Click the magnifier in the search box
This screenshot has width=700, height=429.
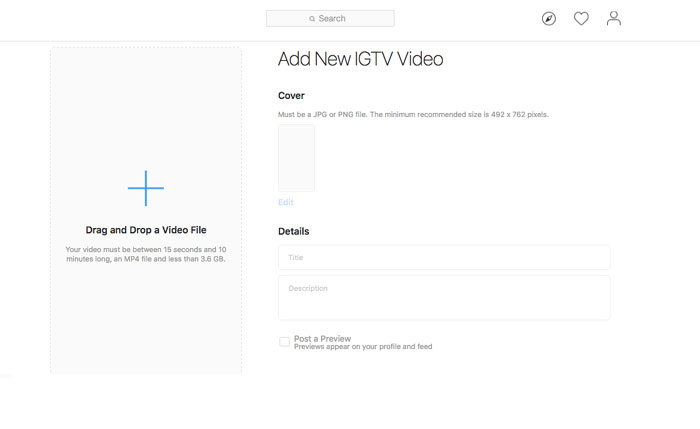coord(312,19)
